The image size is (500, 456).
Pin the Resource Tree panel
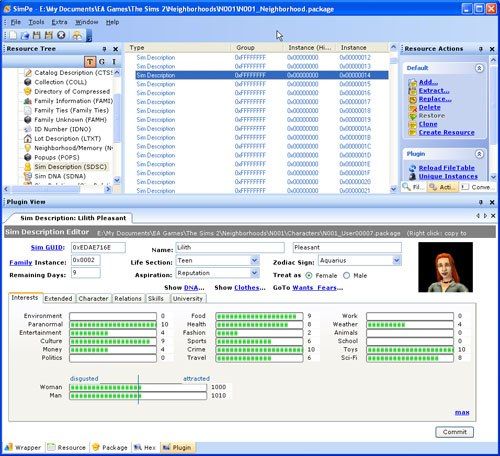coord(104,49)
